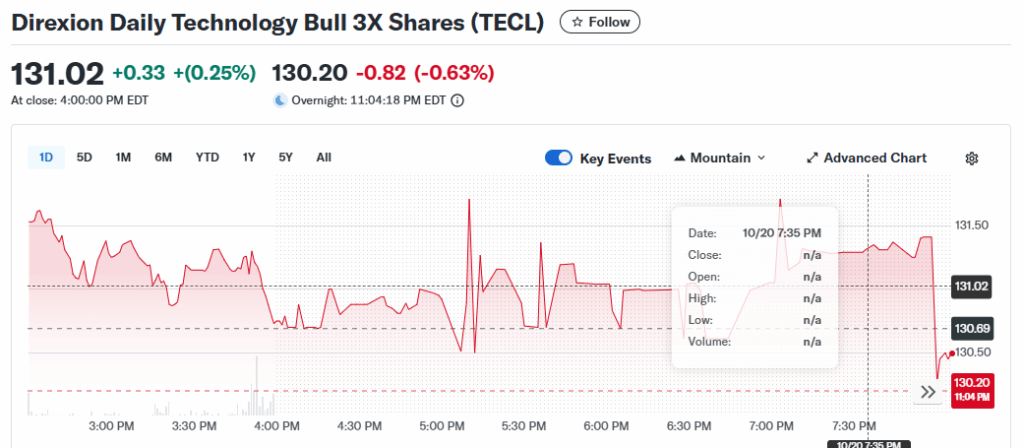
Task: Select the 1Y range tab
Action: (x=249, y=157)
